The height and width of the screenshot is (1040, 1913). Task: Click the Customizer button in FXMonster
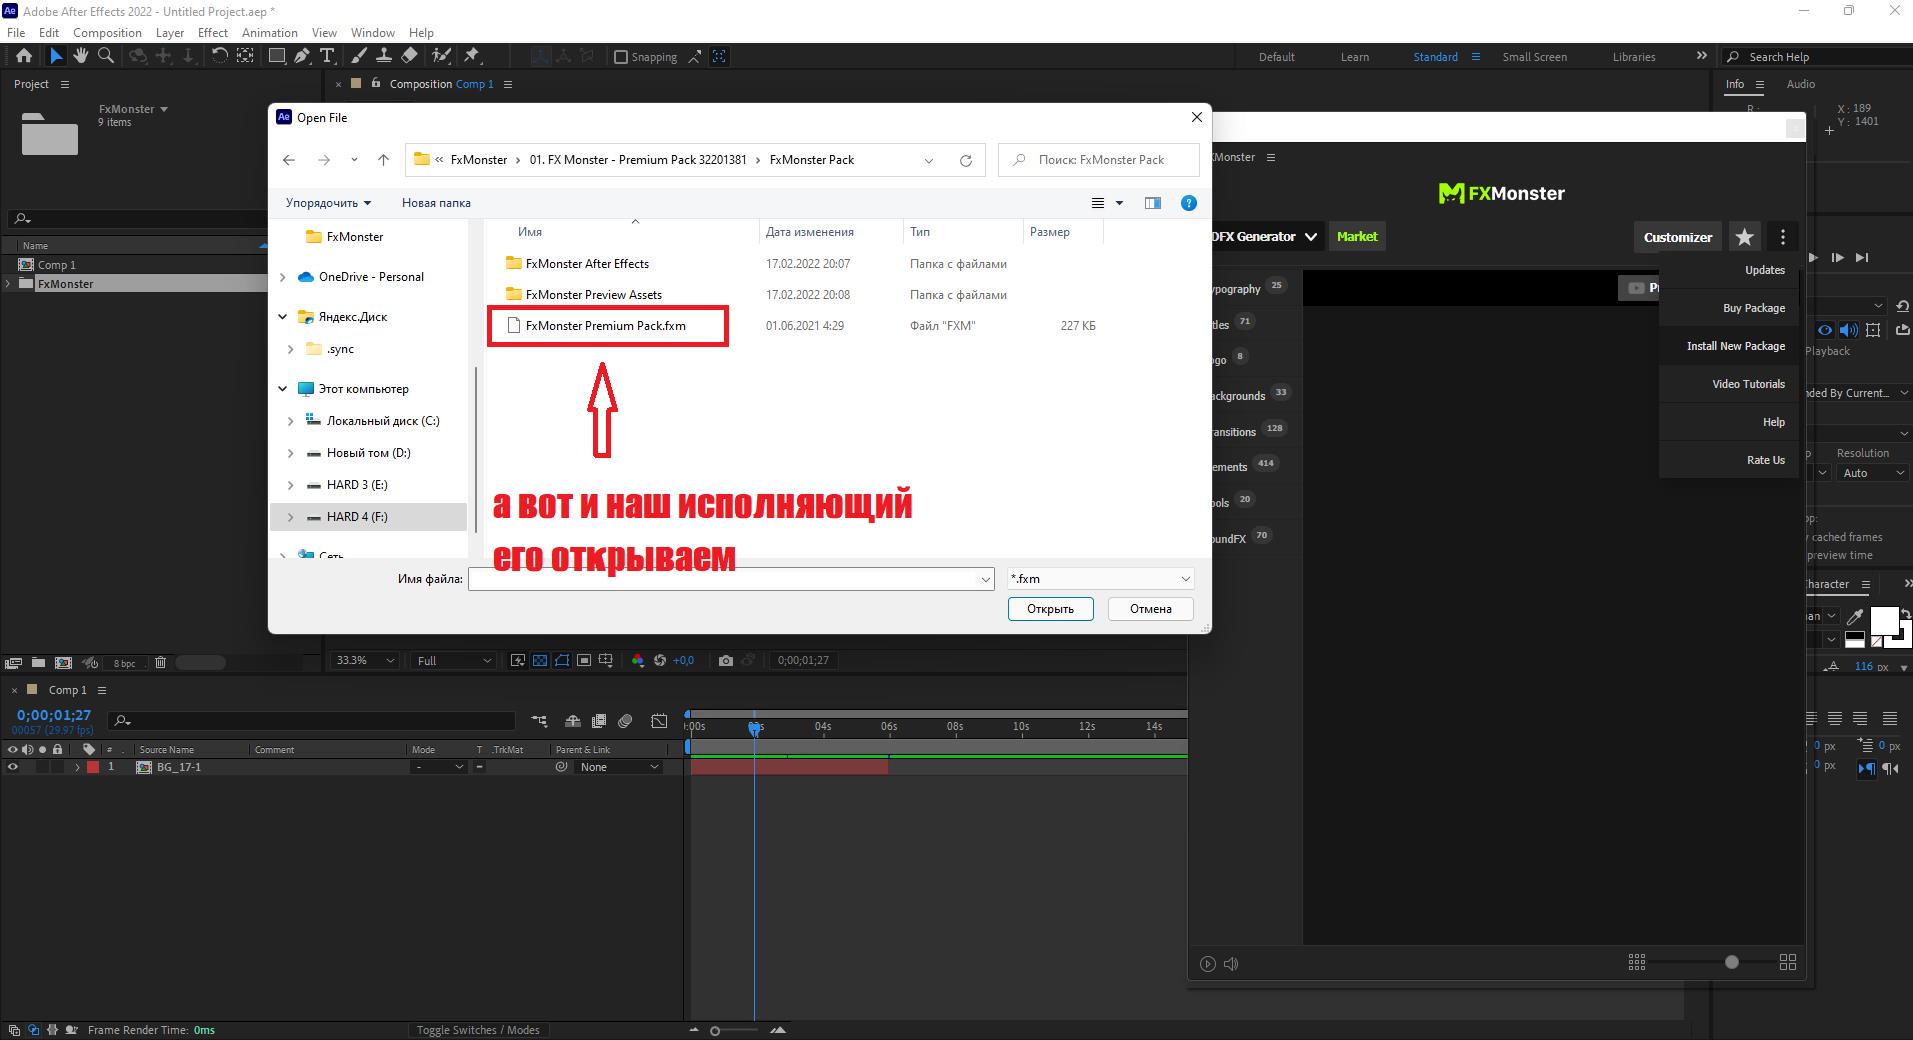[1678, 237]
